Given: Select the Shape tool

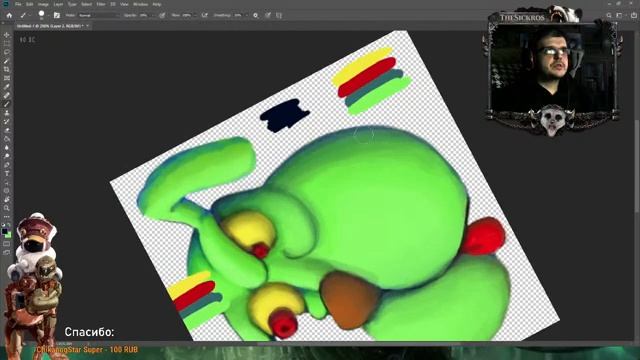Looking at the screenshot, I should coord(7,191).
